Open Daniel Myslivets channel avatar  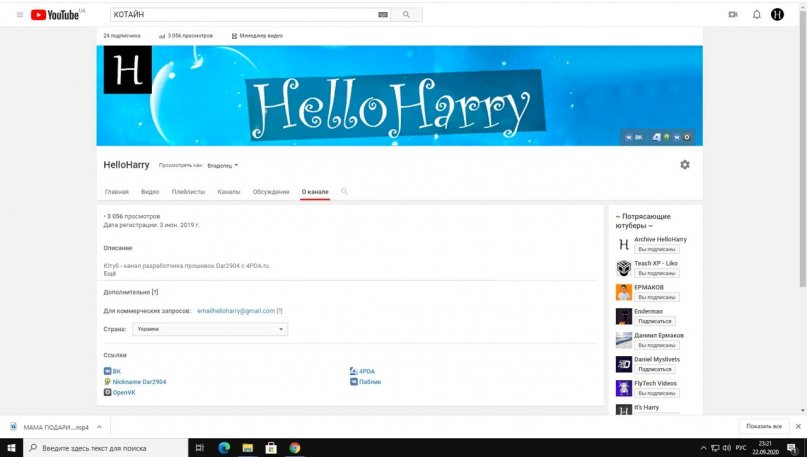tap(624, 364)
